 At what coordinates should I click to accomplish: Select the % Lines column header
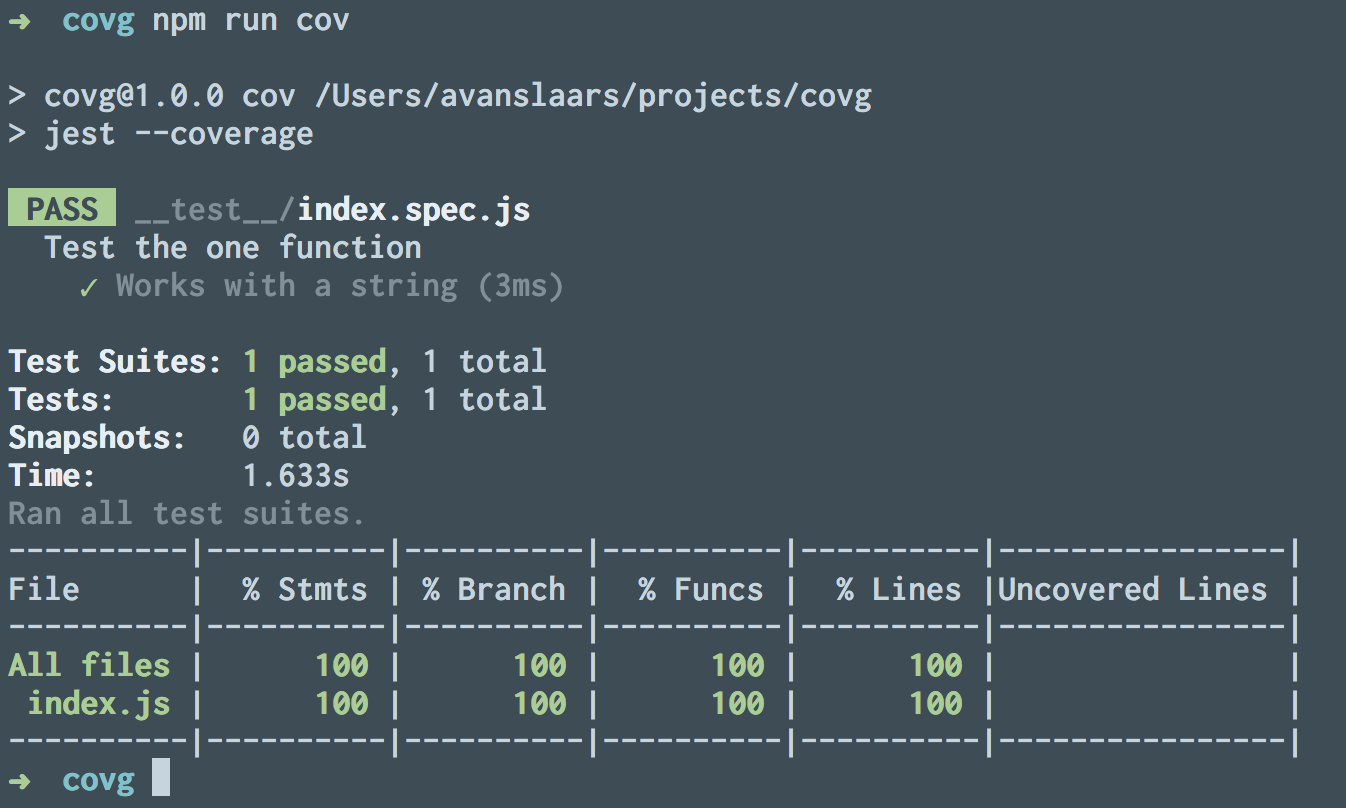[898, 588]
